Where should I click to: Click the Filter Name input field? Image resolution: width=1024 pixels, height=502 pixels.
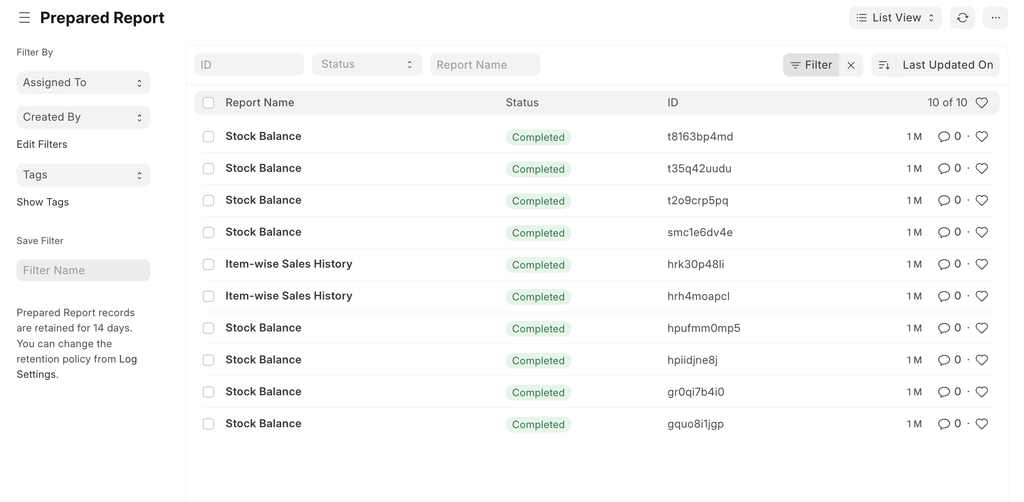[83, 271]
